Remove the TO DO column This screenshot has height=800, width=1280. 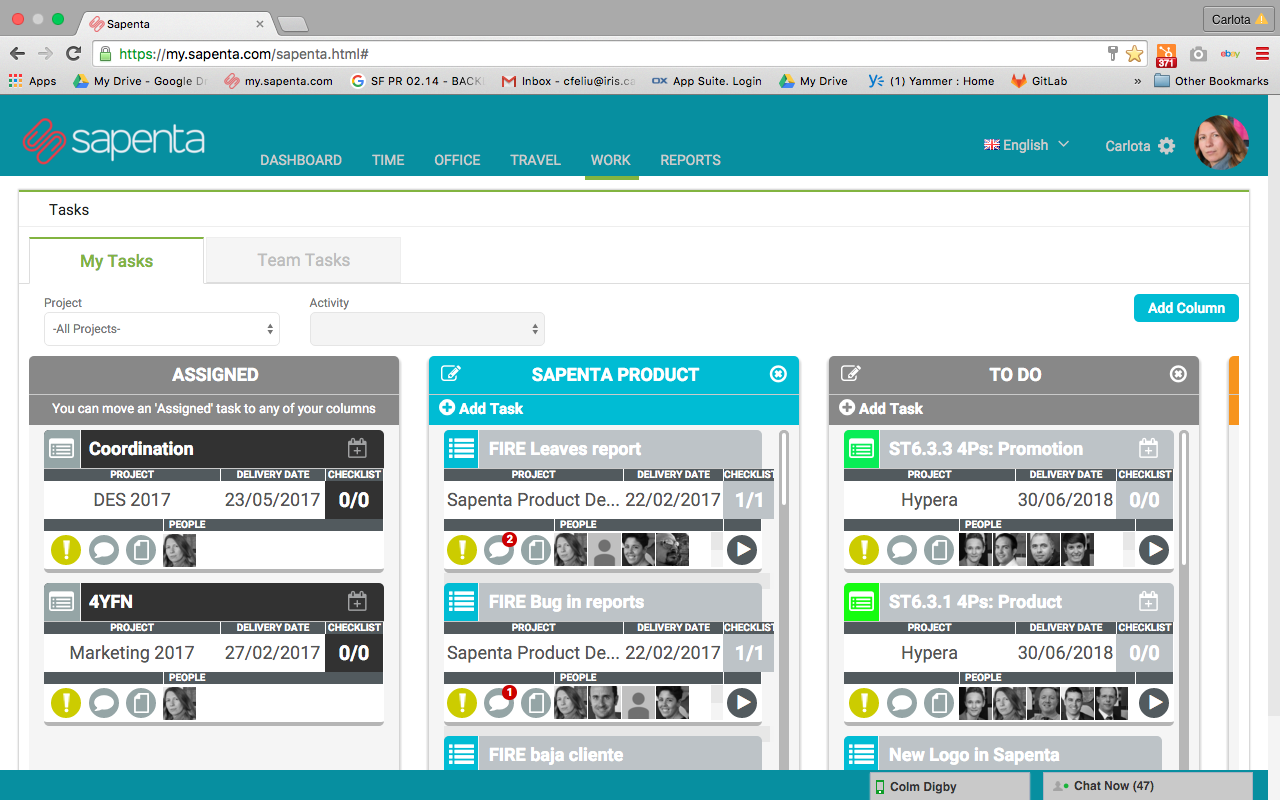pos(1178,374)
